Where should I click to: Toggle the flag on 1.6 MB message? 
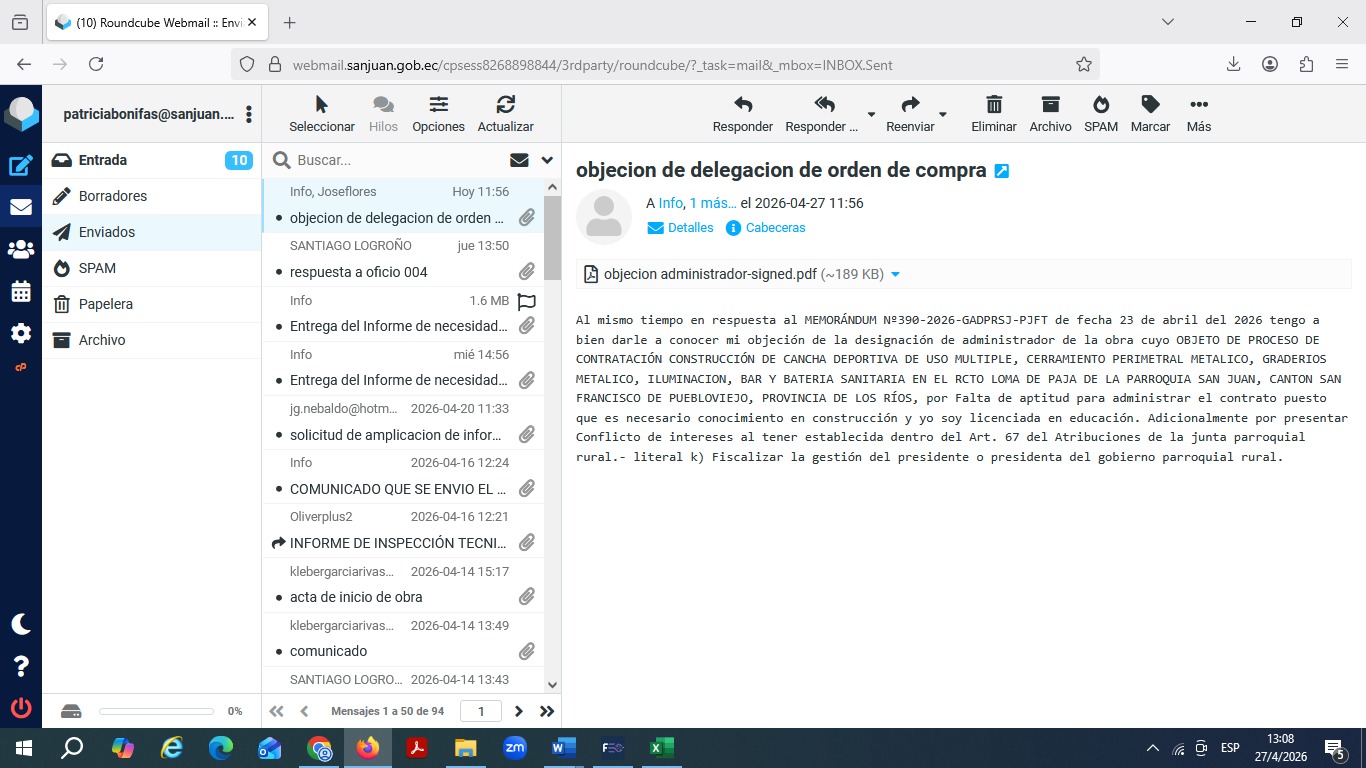[x=527, y=301]
